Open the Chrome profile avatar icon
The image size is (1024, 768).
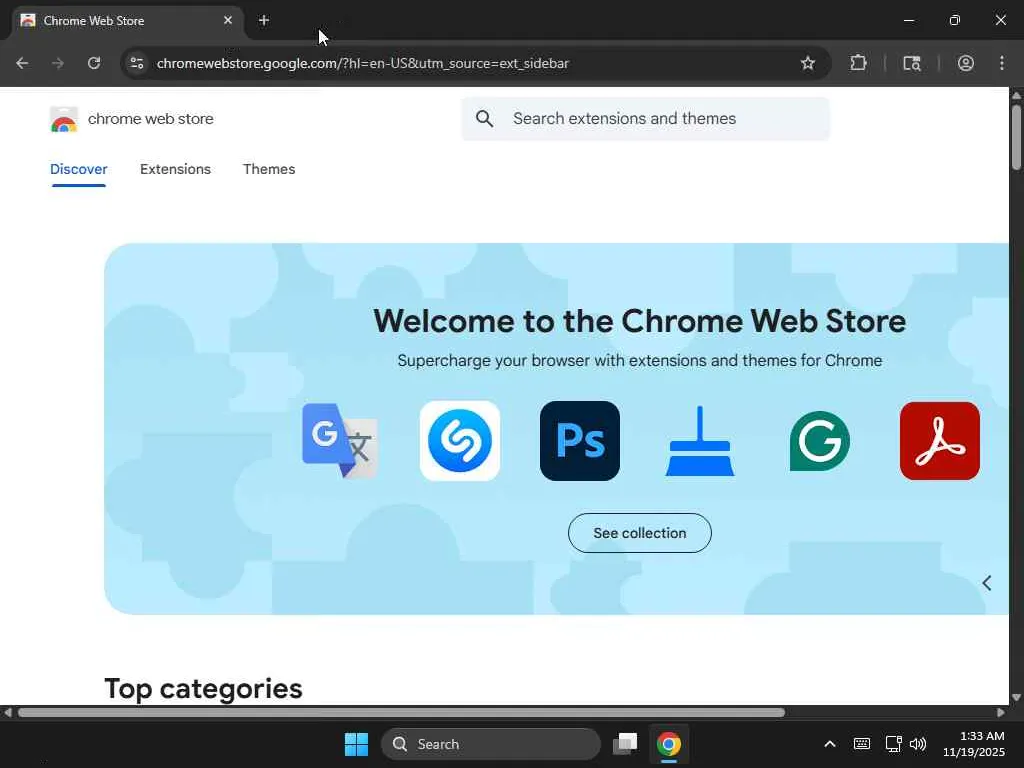point(966,63)
